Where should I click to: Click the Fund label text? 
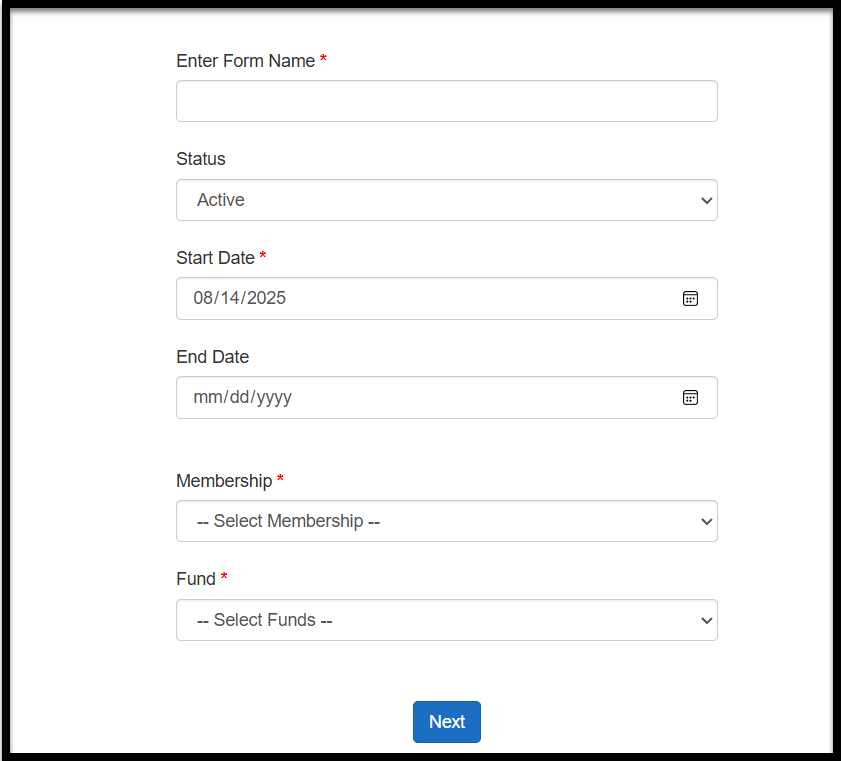(196, 579)
